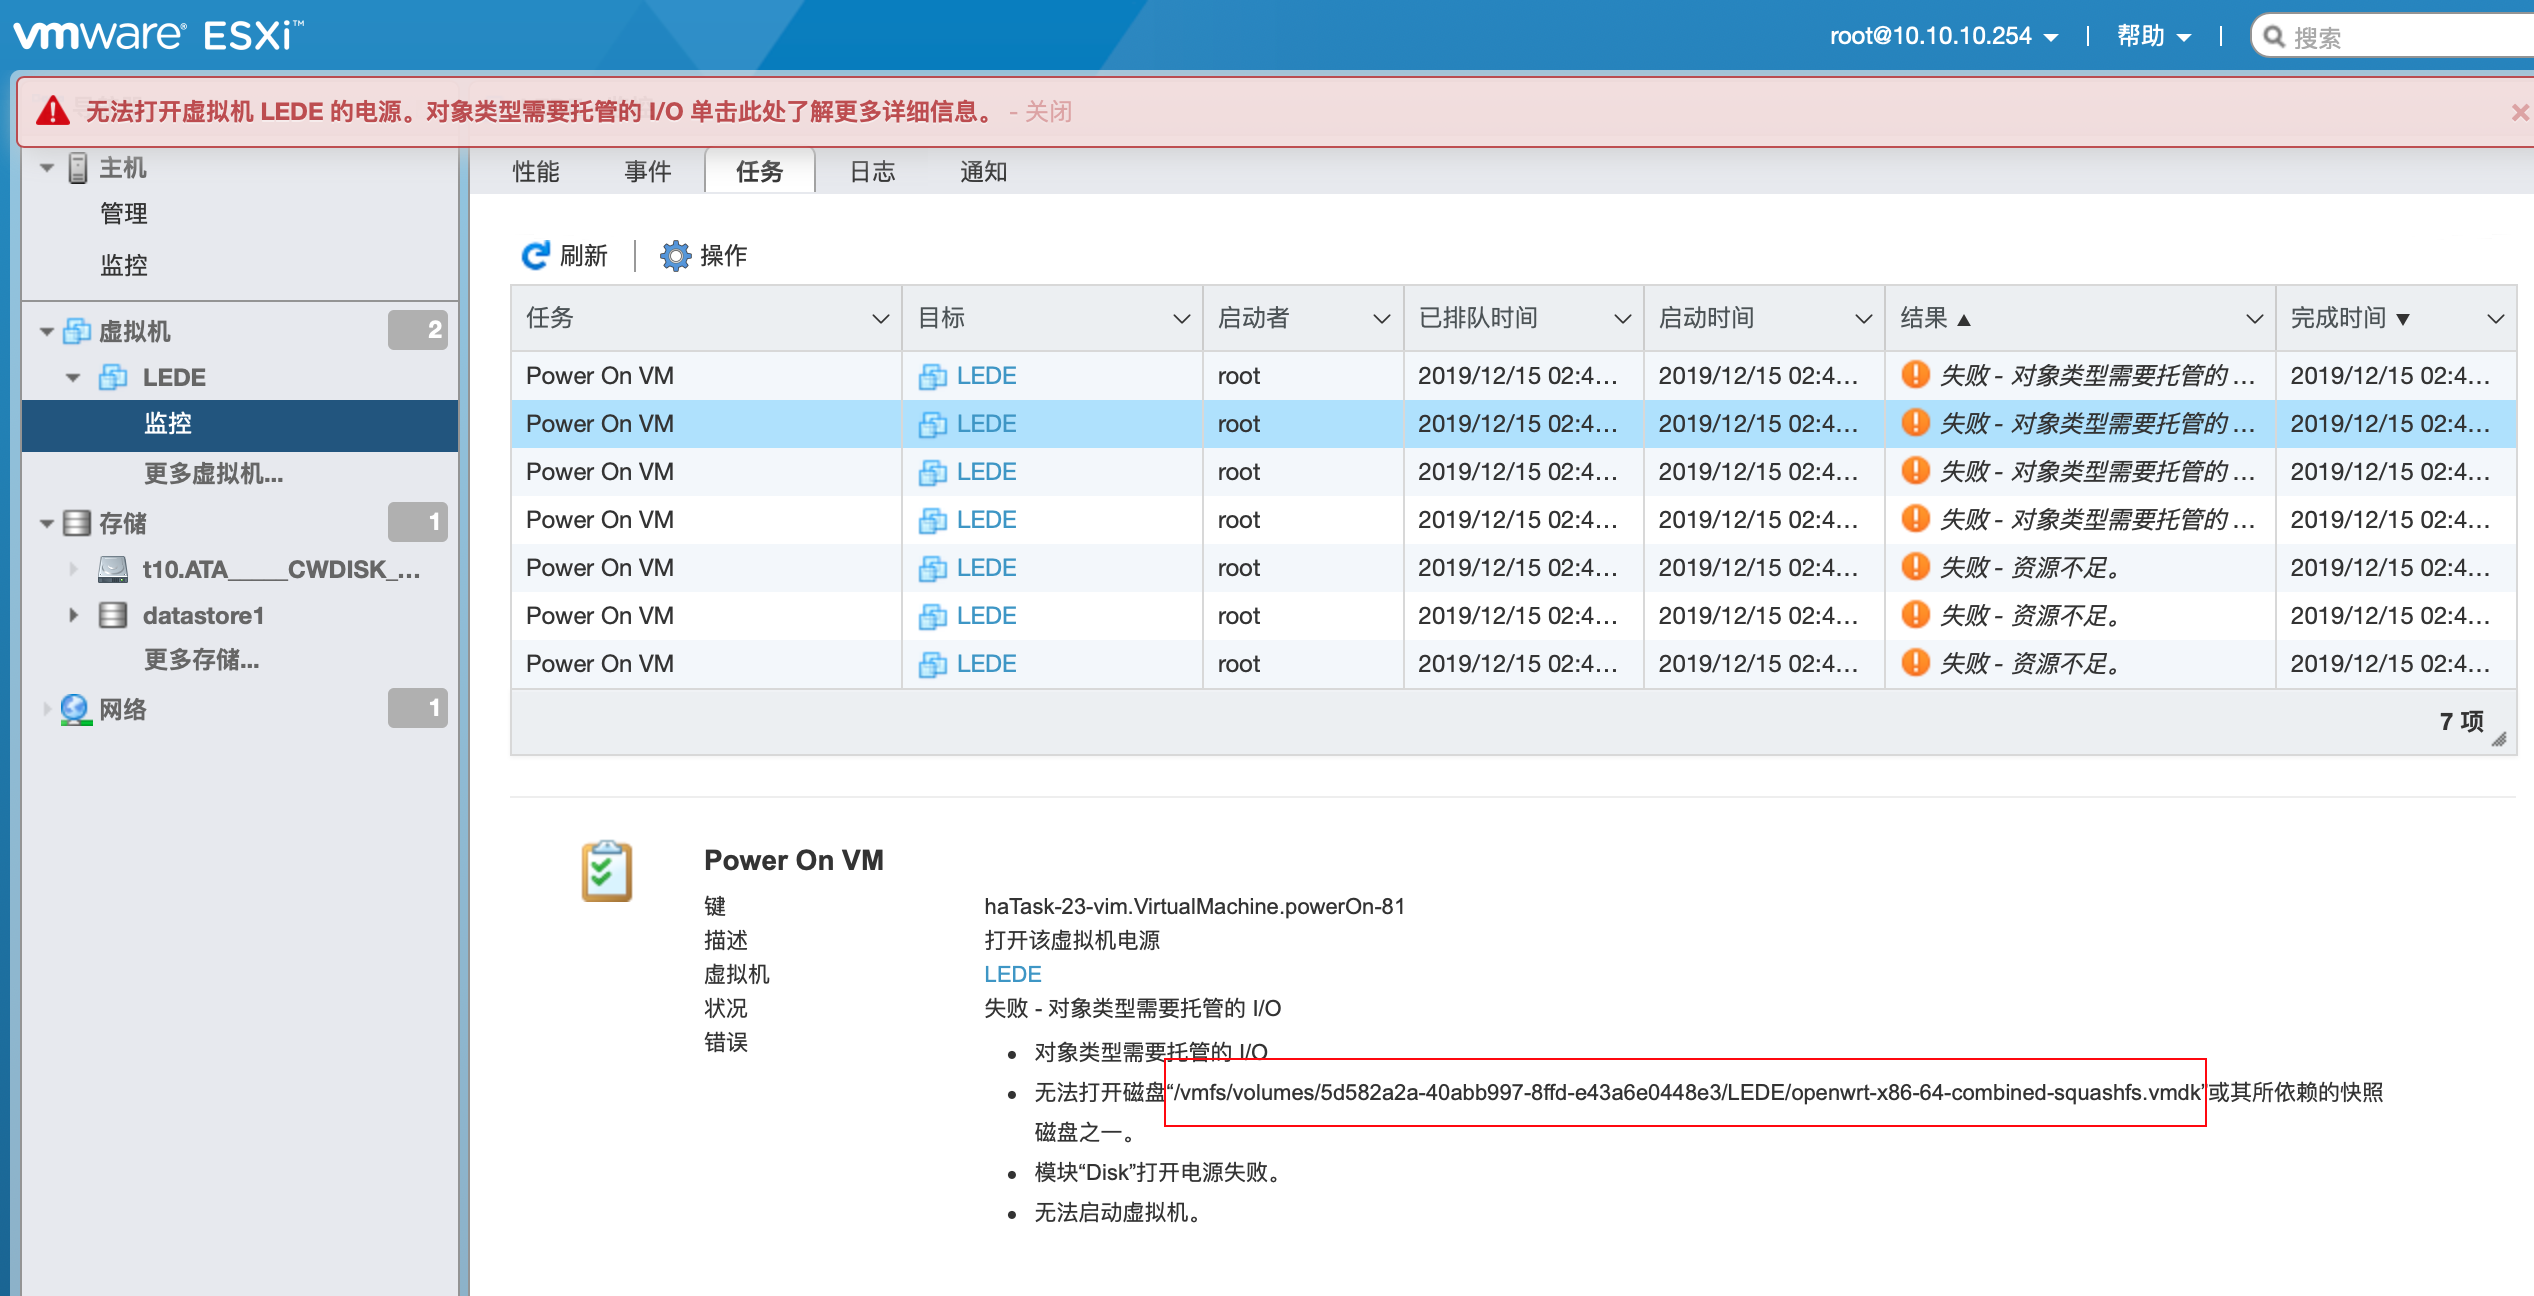Screen dimensions: 2534x1296
Task: Click the datastore1 icon
Action: 113,615
